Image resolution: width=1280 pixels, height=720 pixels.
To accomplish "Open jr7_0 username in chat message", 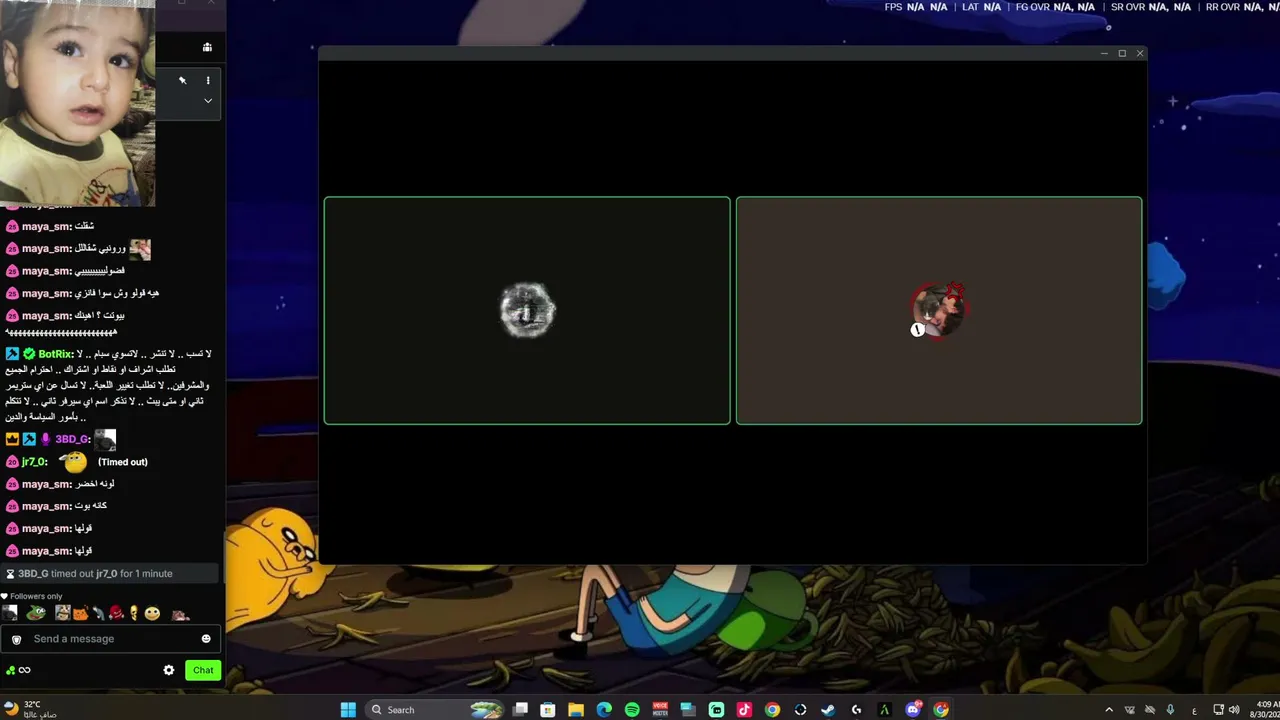I will [35, 462].
